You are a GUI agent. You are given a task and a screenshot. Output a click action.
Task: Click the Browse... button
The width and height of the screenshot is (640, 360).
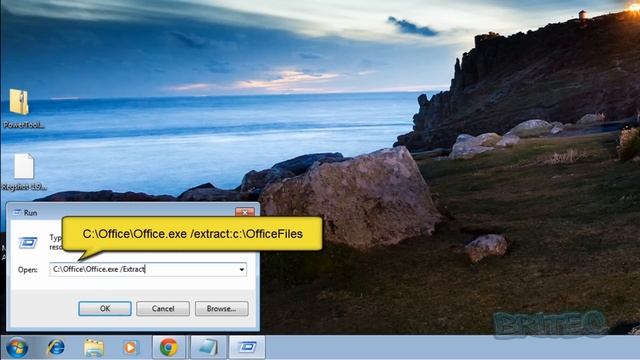[x=221, y=309]
